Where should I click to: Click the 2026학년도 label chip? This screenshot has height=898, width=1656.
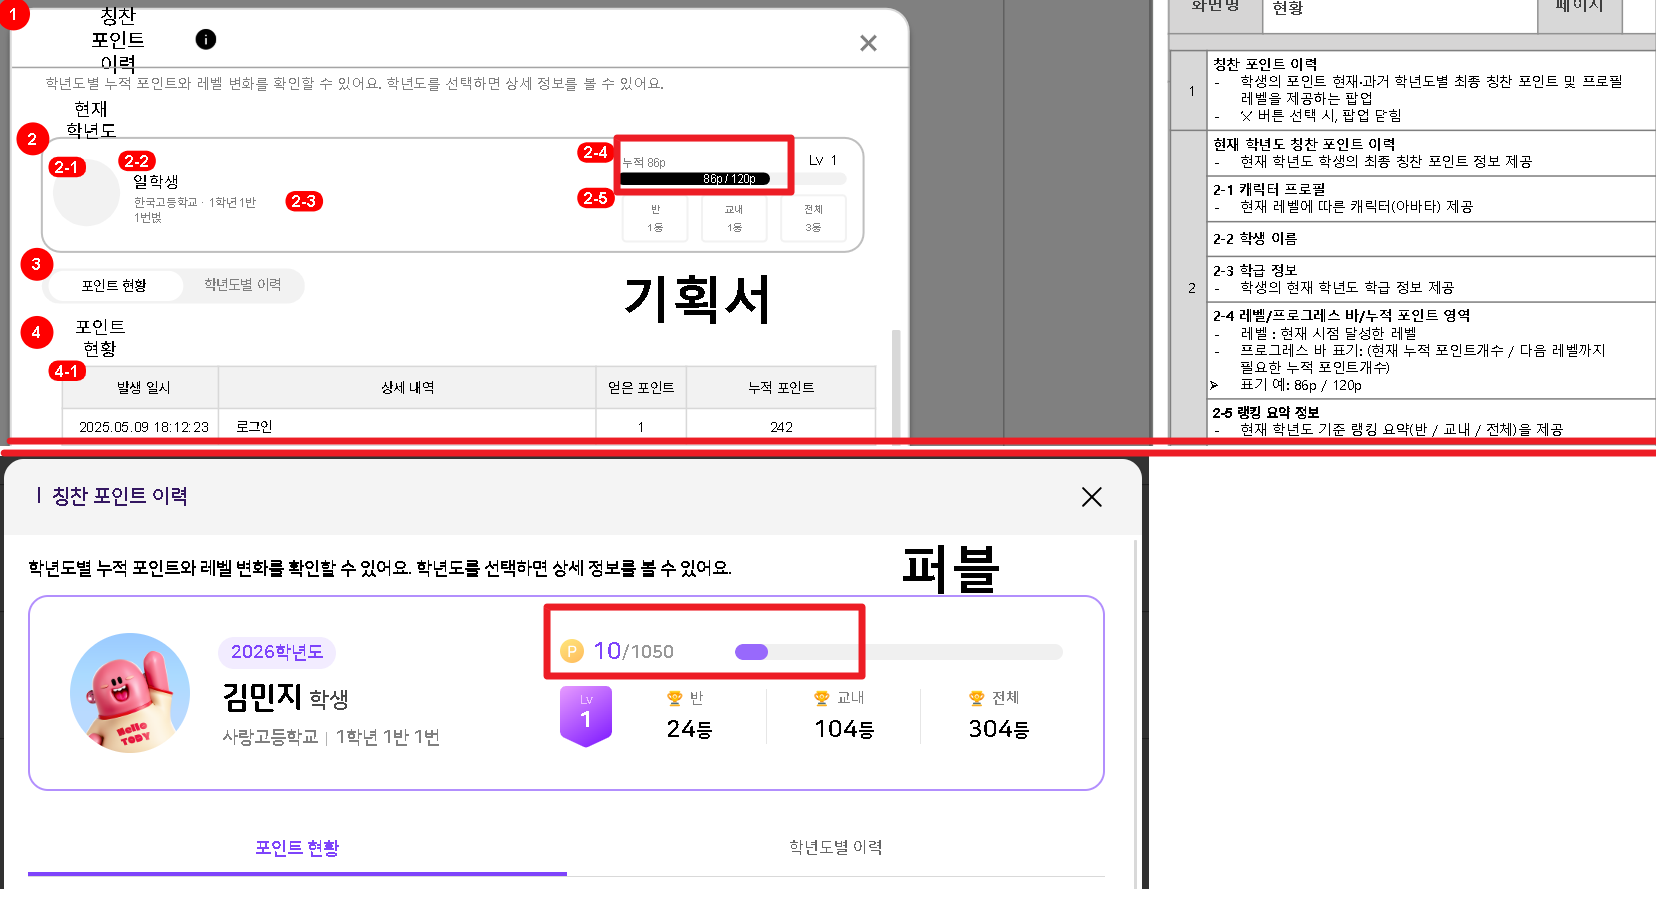(x=277, y=652)
